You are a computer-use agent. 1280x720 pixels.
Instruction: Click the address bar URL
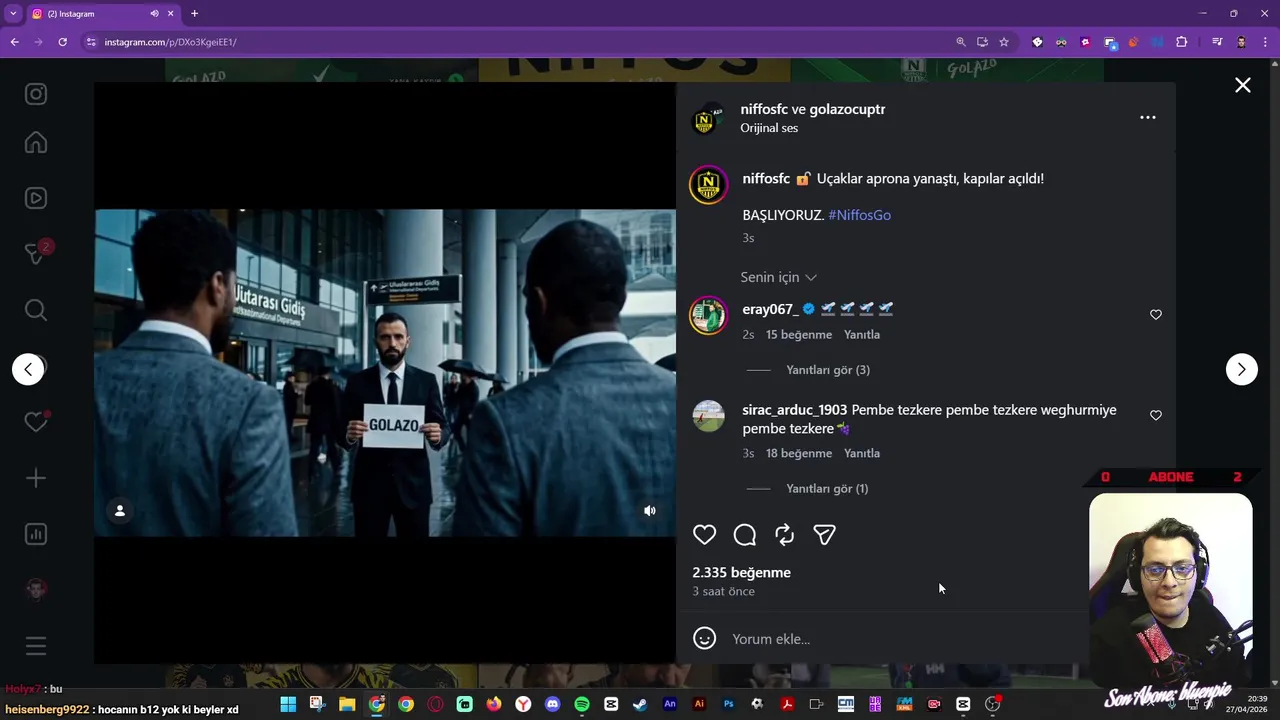tap(170, 42)
